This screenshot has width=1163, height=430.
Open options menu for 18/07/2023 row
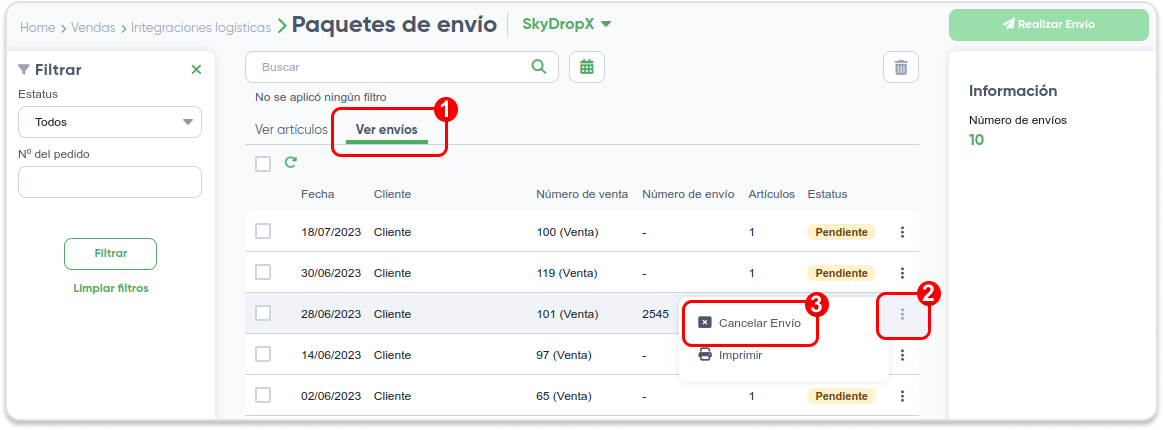pyautogui.click(x=903, y=232)
